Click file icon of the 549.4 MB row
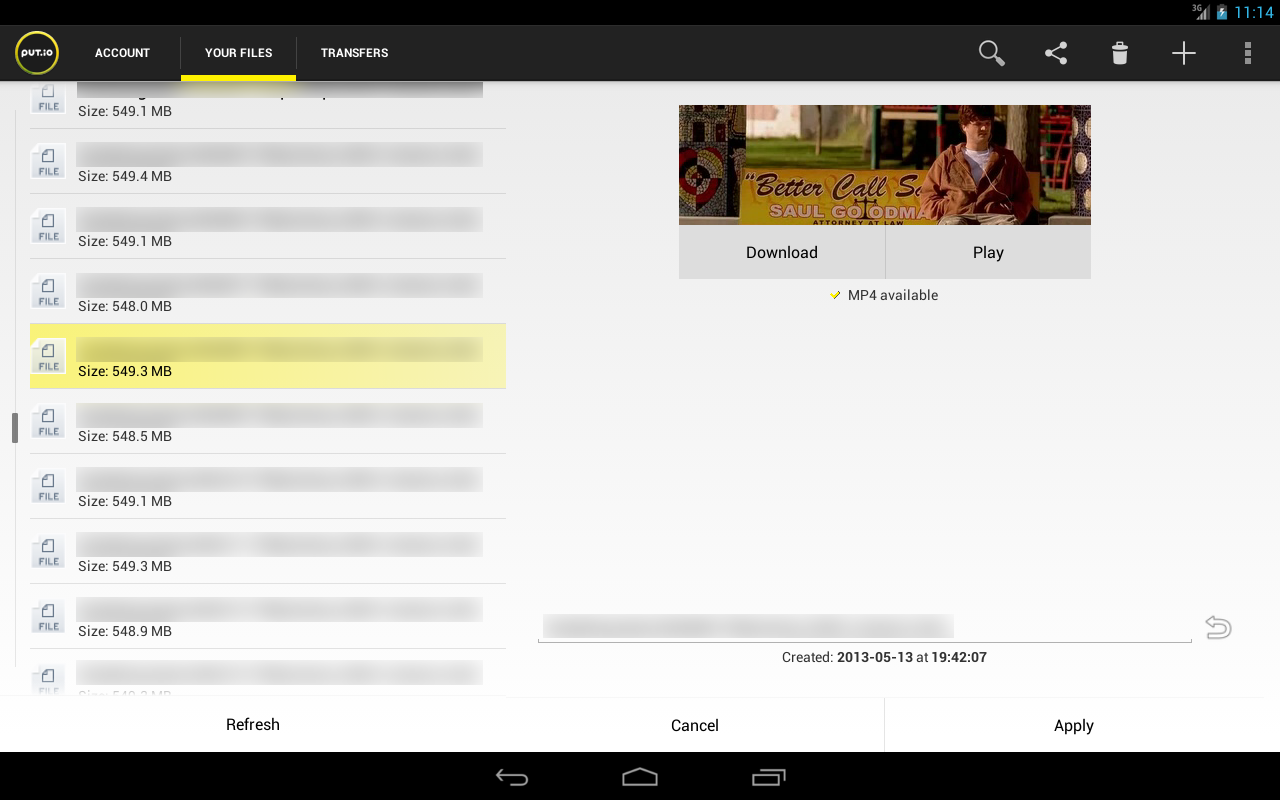Image resolution: width=1280 pixels, height=800 pixels. pyautogui.click(x=48, y=161)
